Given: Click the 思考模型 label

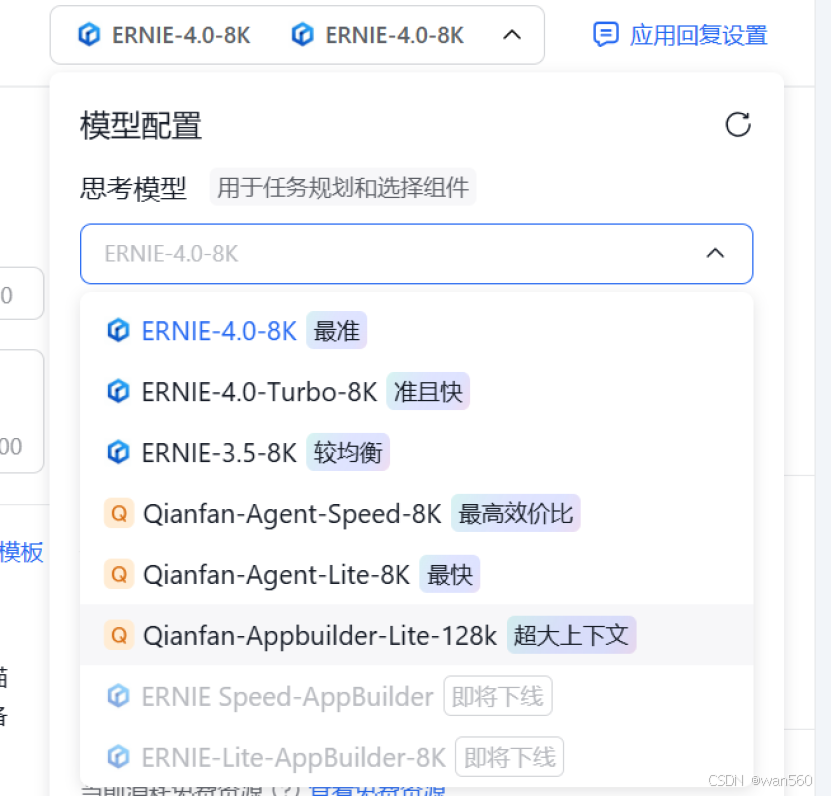Looking at the screenshot, I should [x=133, y=188].
